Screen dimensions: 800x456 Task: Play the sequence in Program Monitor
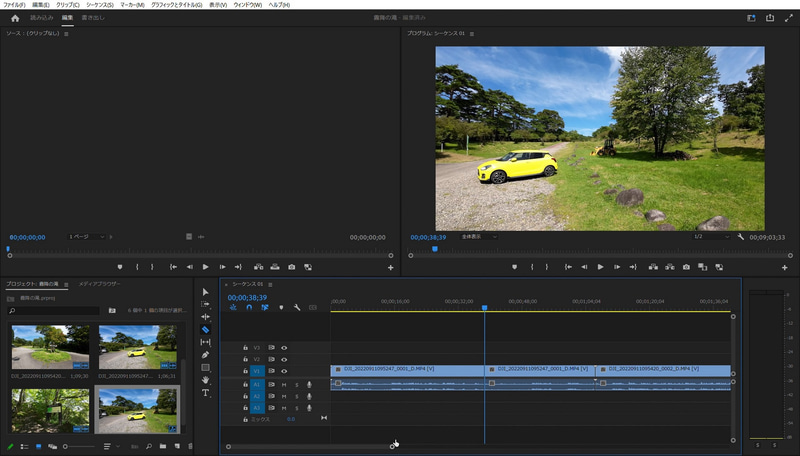pyautogui.click(x=600, y=267)
